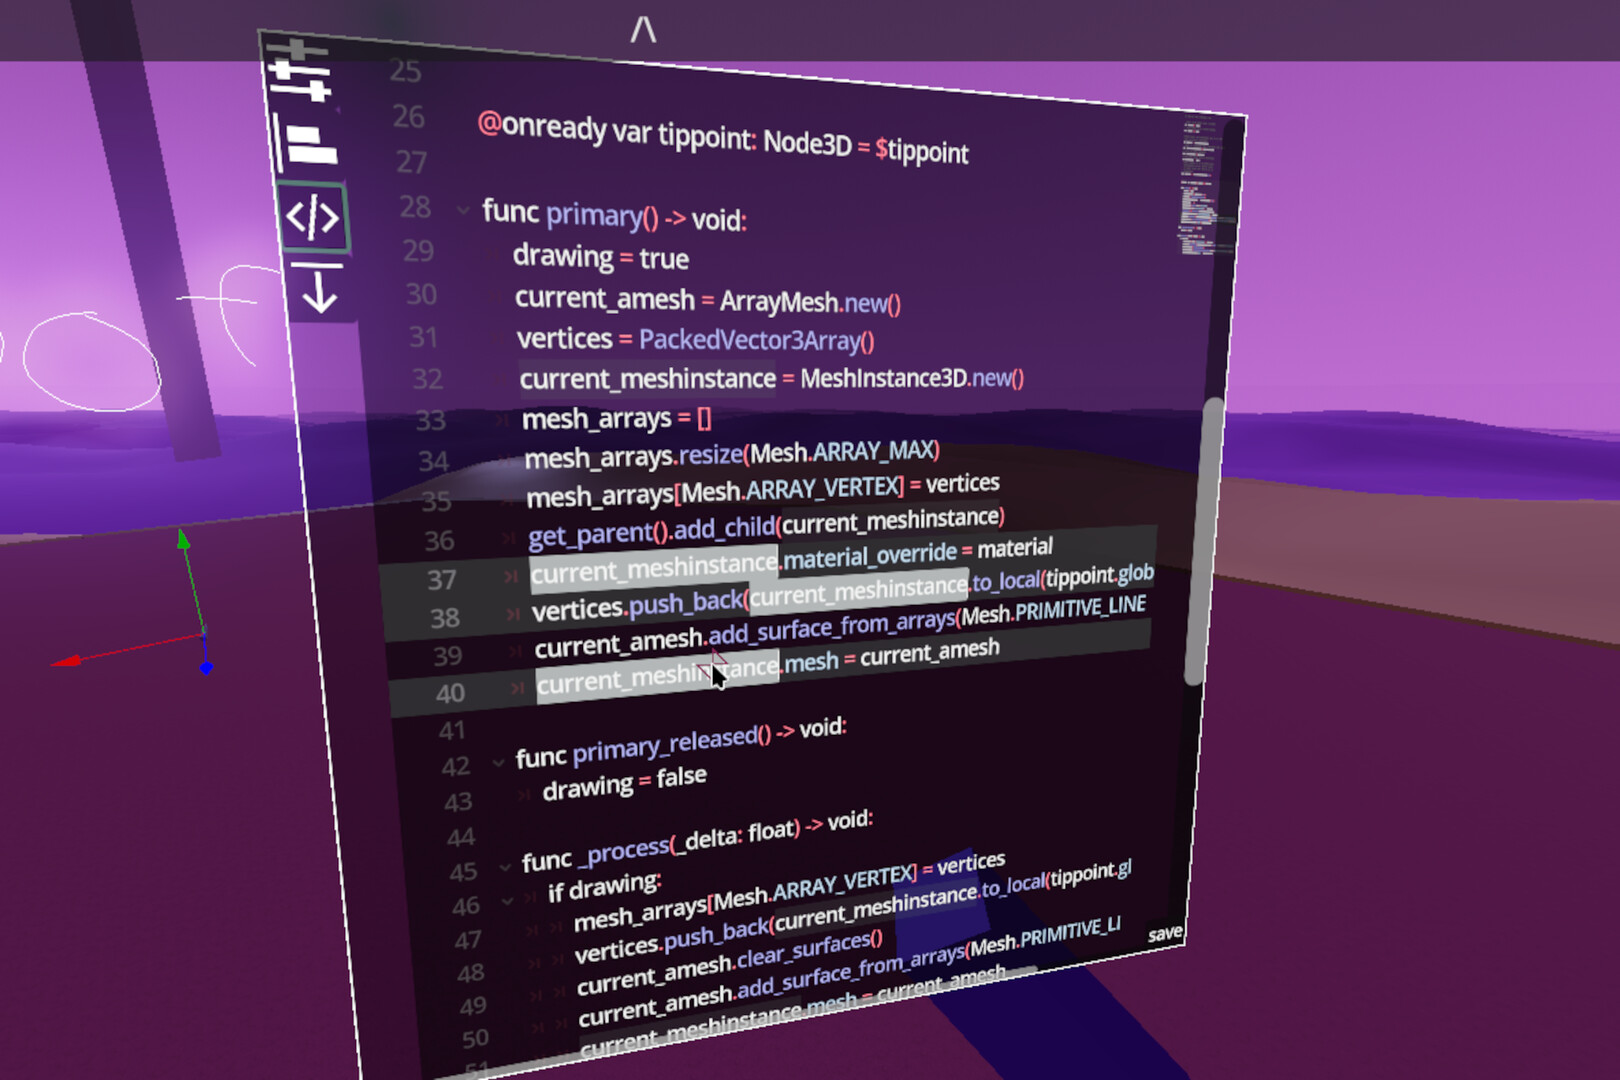
Task: Collapse the func primary_released() definition
Action: tap(500, 761)
